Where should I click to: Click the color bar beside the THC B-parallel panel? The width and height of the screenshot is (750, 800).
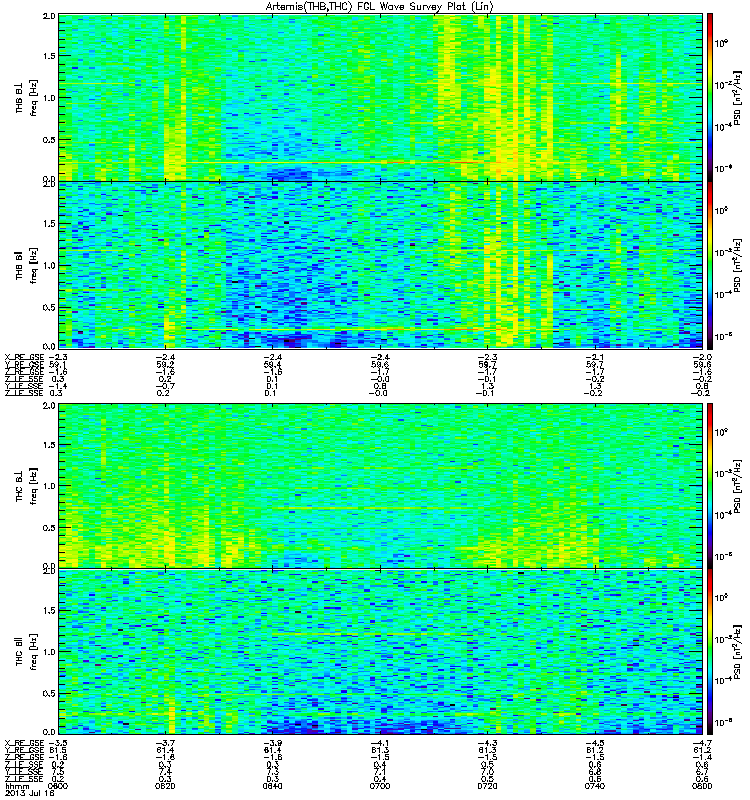[710, 652]
